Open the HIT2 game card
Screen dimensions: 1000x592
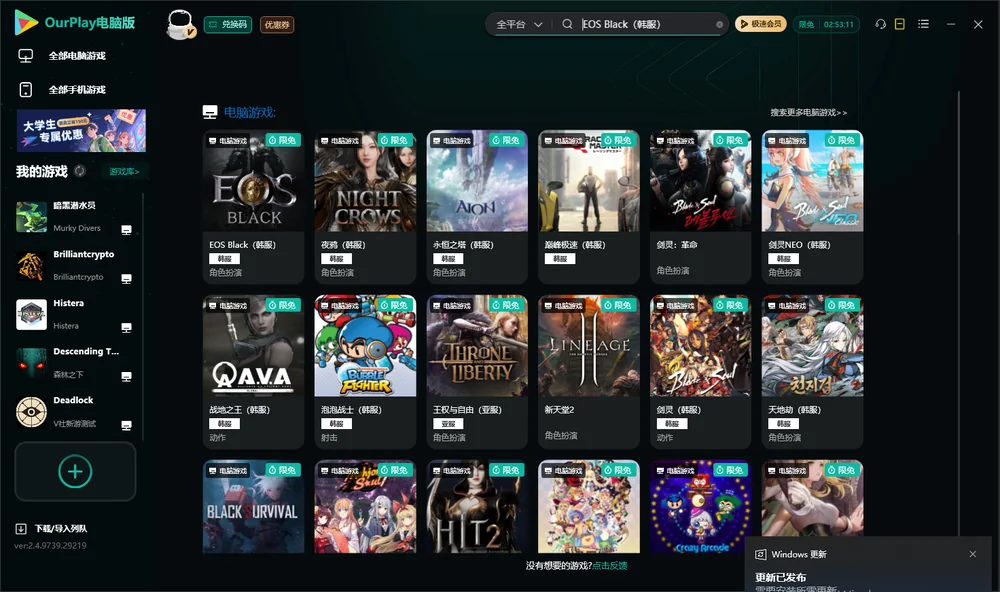(477, 507)
